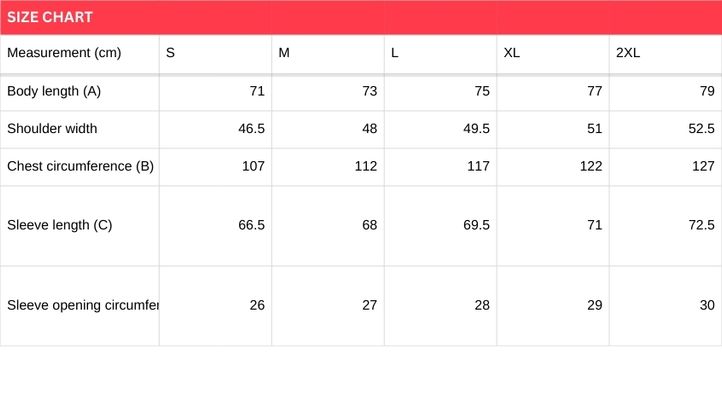722x406 pixels.
Task: Click body length value 73 for M
Action: 369,91
